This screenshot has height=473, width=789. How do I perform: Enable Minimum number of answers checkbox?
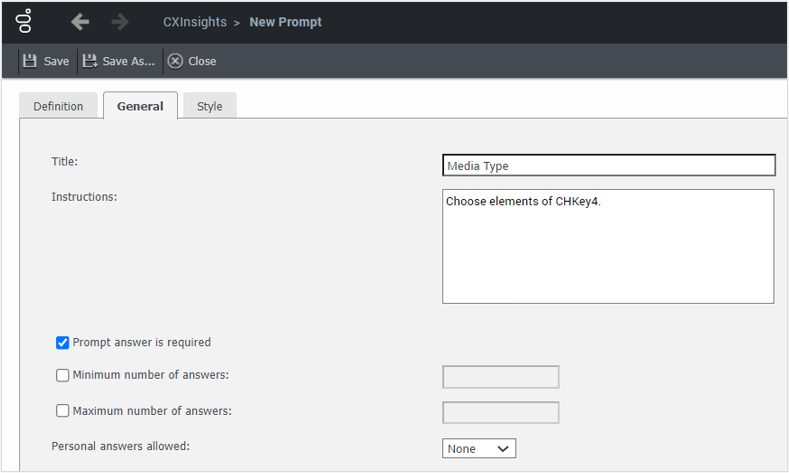click(x=63, y=376)
